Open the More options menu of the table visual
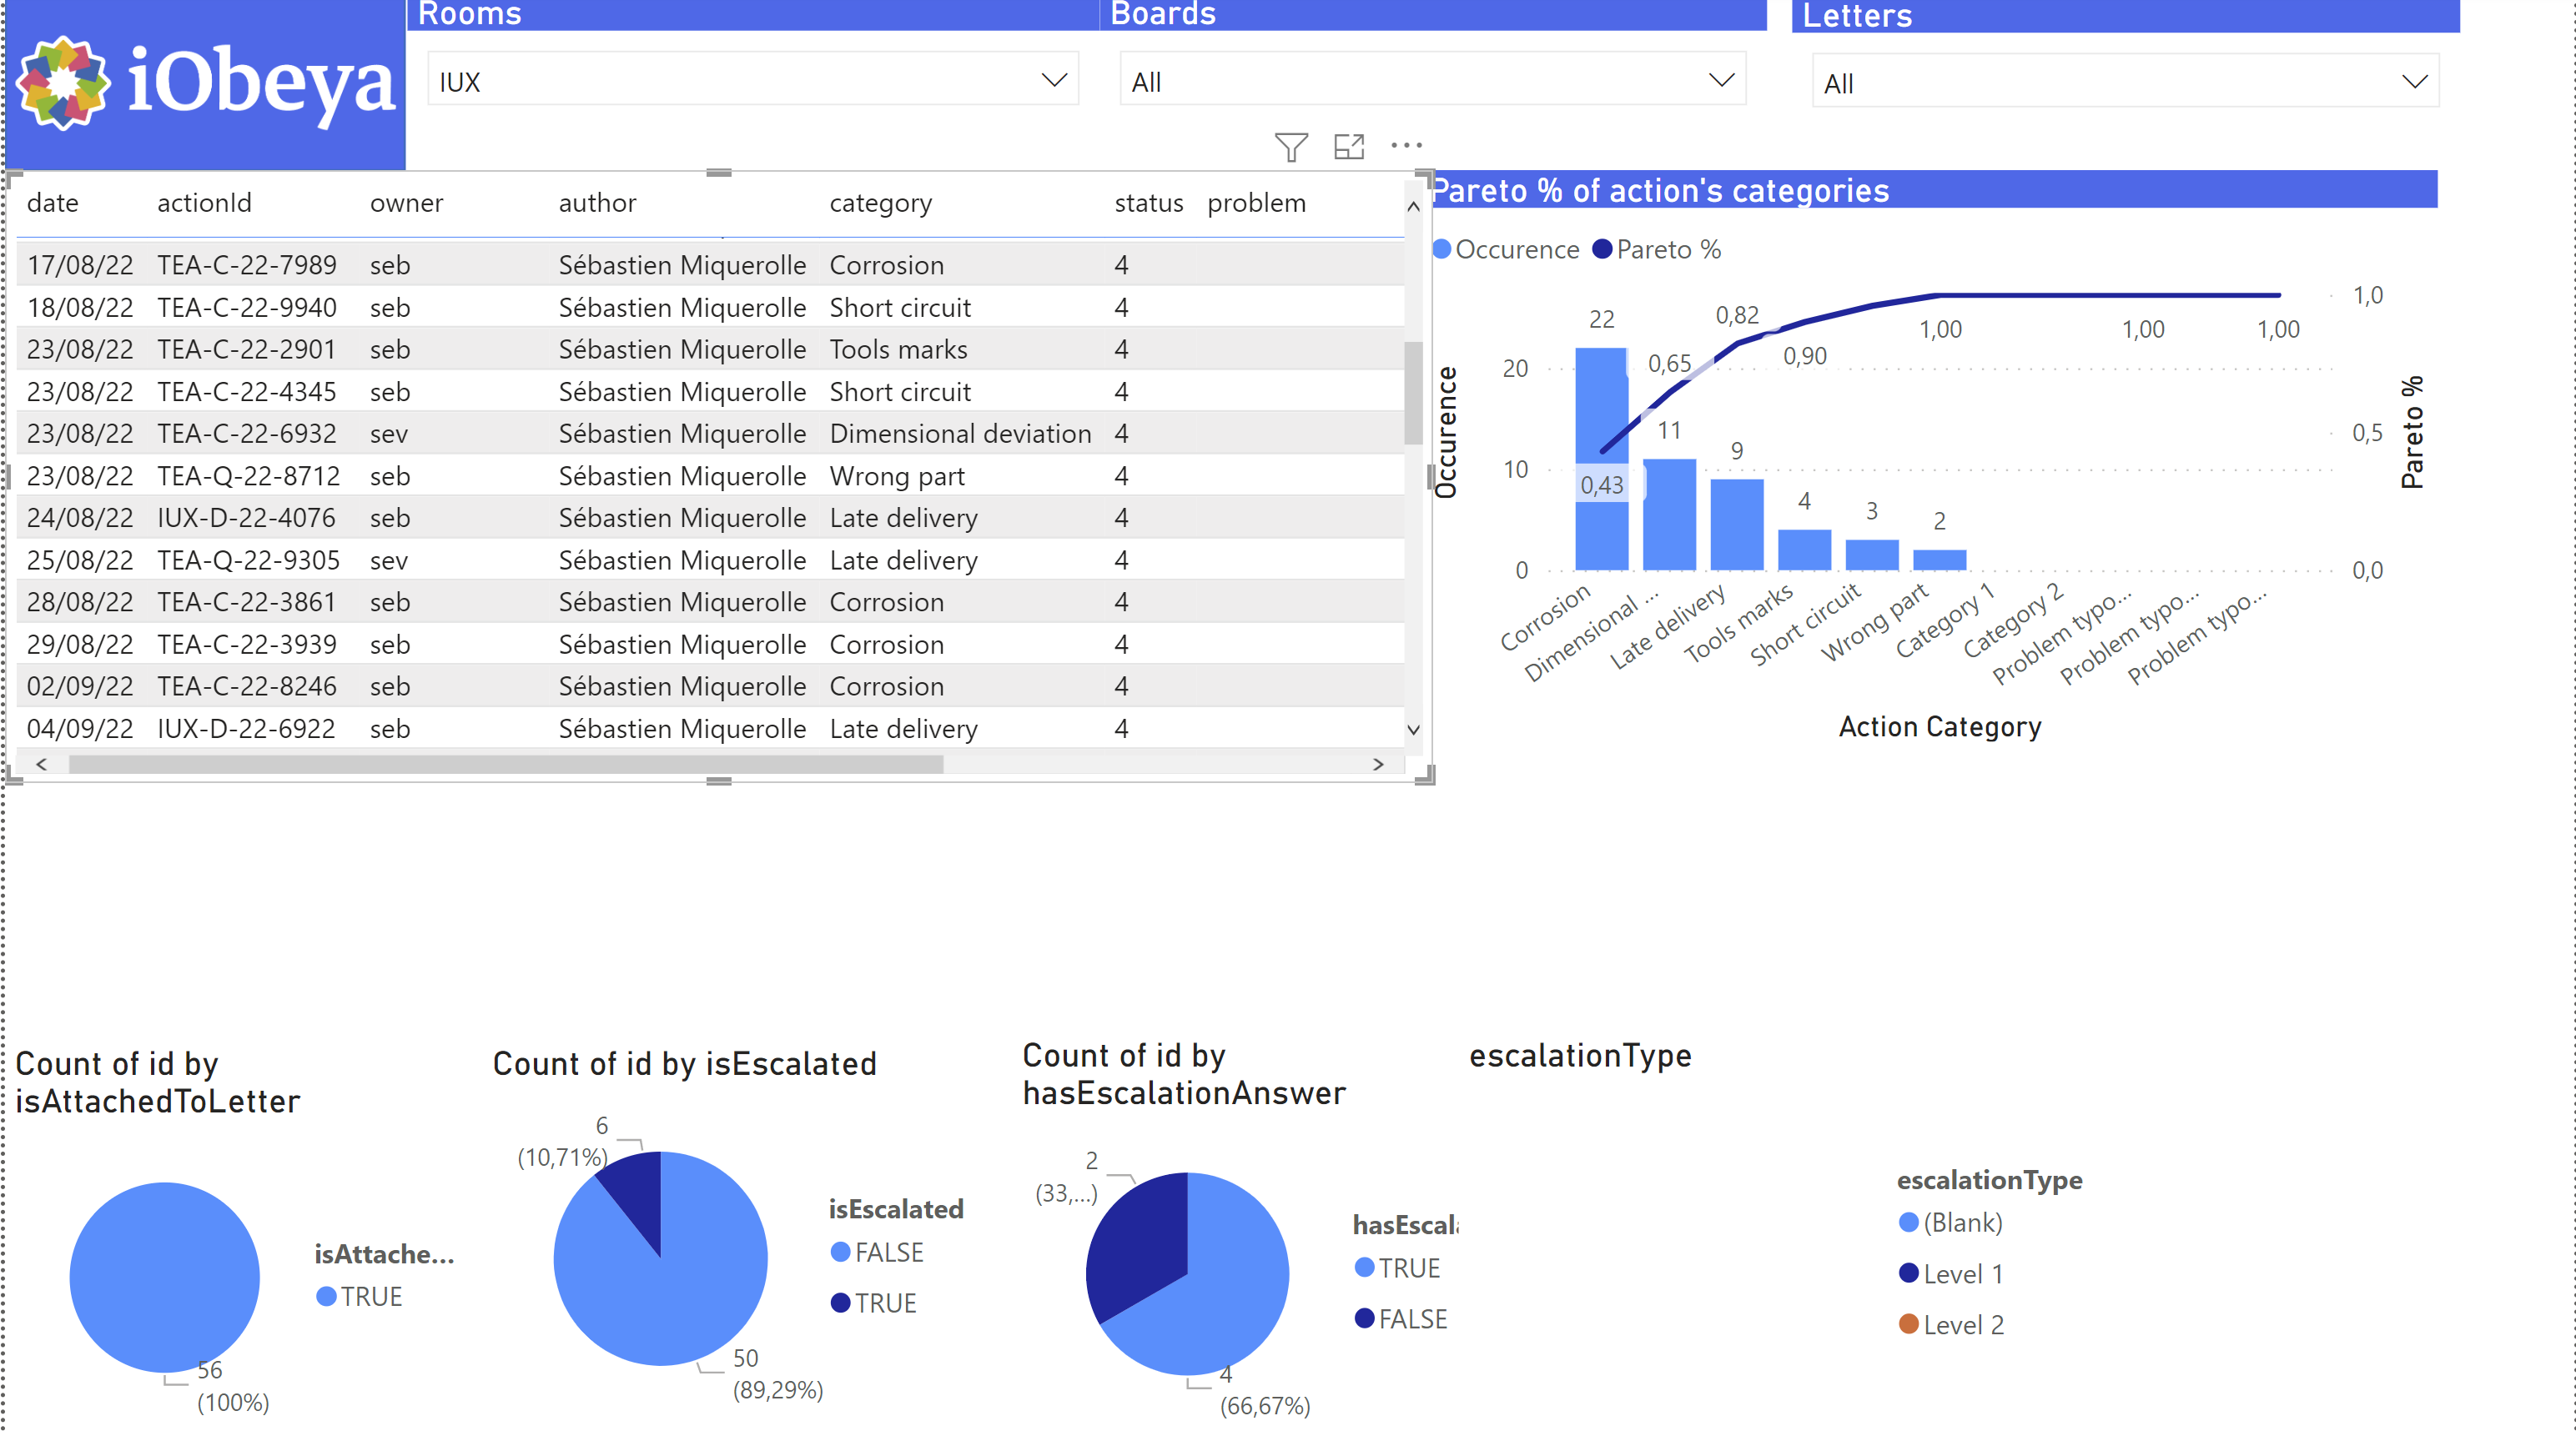The height and width of the screenshot is (1431, 2576). click(x=1405, y=146)
